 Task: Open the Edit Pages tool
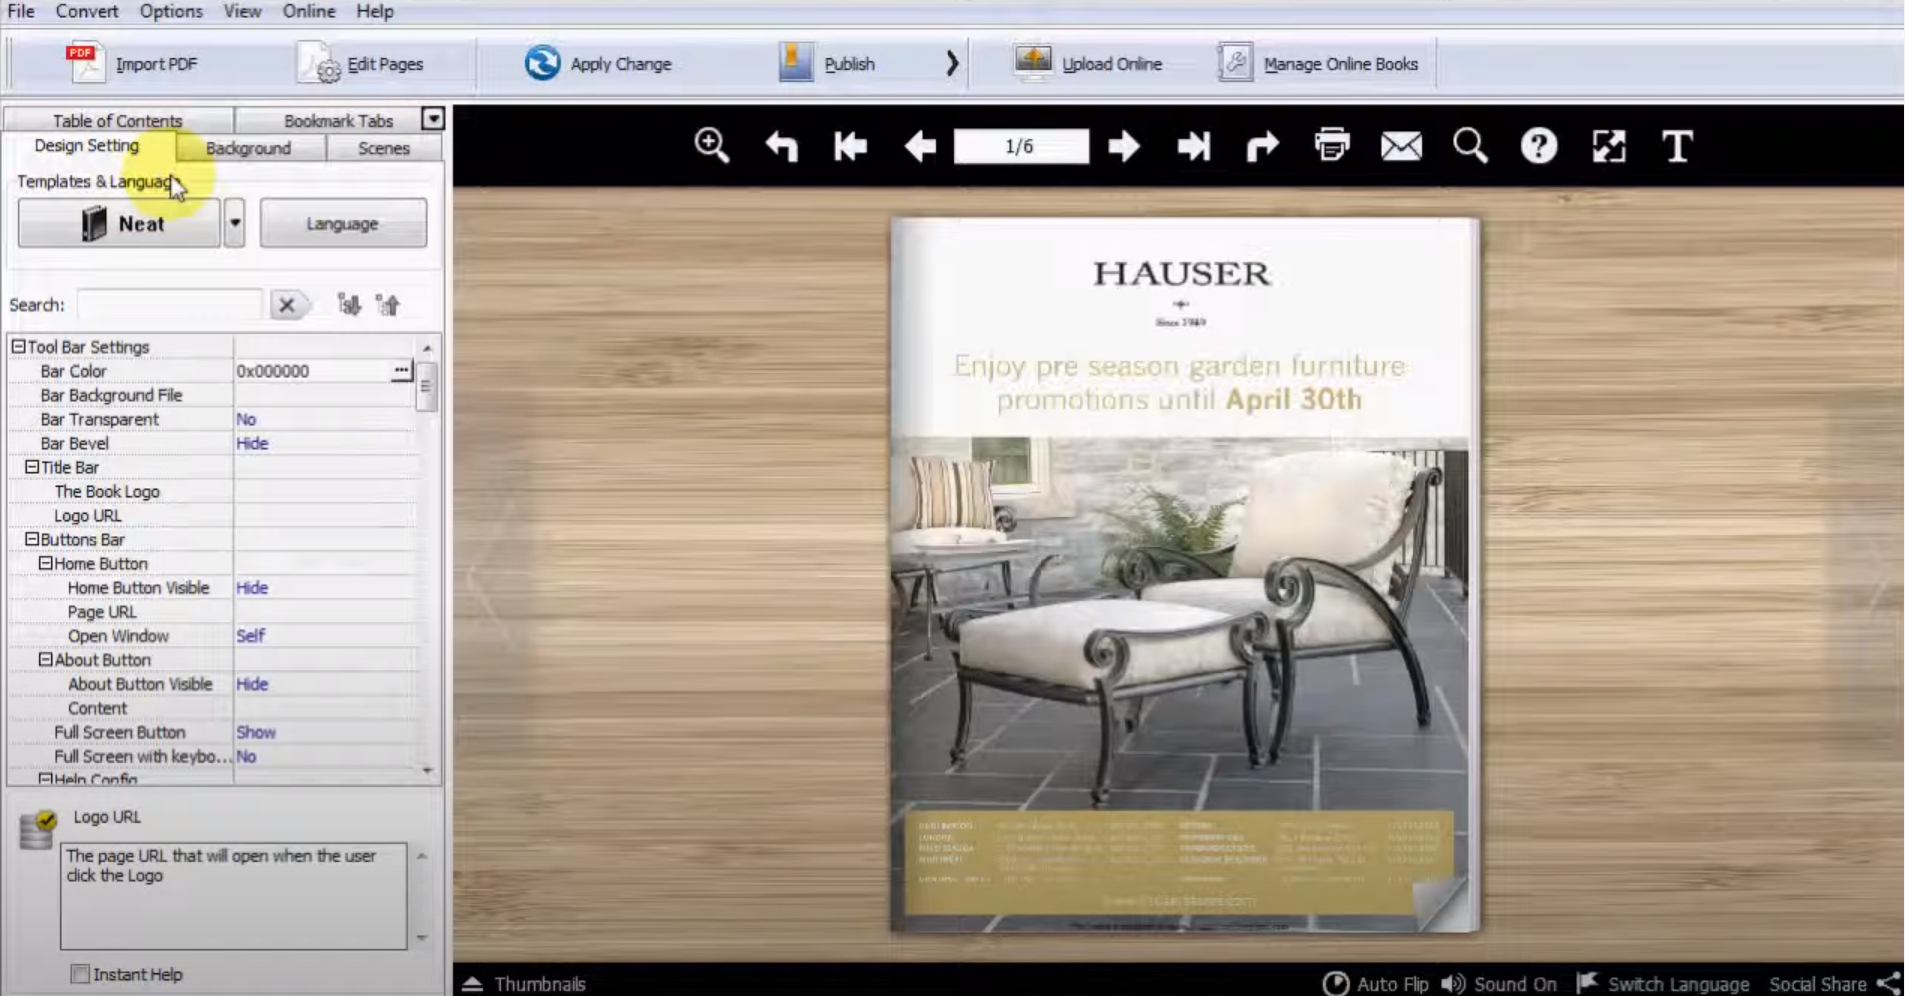360,64
